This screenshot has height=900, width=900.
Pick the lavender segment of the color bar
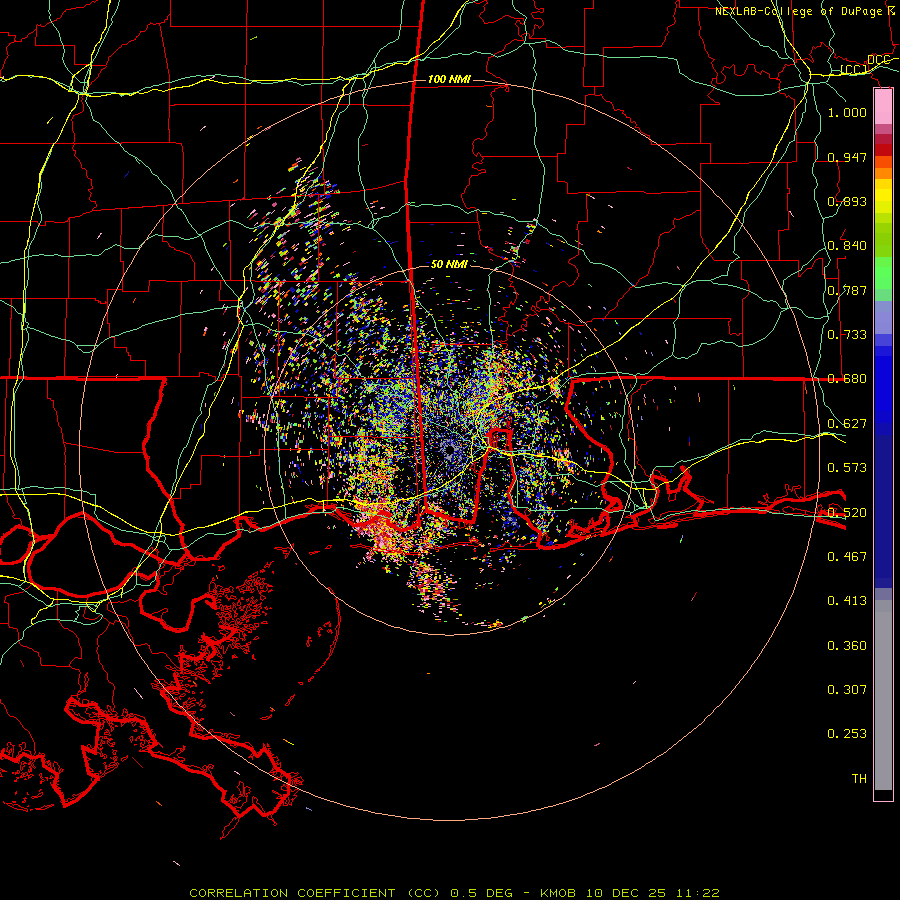883,317
